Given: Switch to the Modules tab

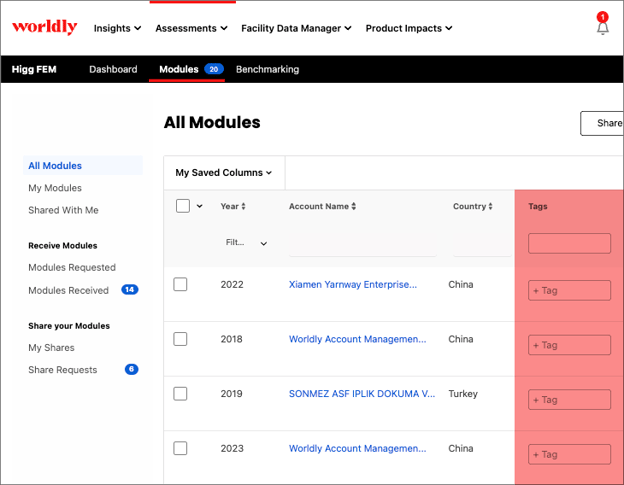Looking at the screenshot, I should pos(179,69).
